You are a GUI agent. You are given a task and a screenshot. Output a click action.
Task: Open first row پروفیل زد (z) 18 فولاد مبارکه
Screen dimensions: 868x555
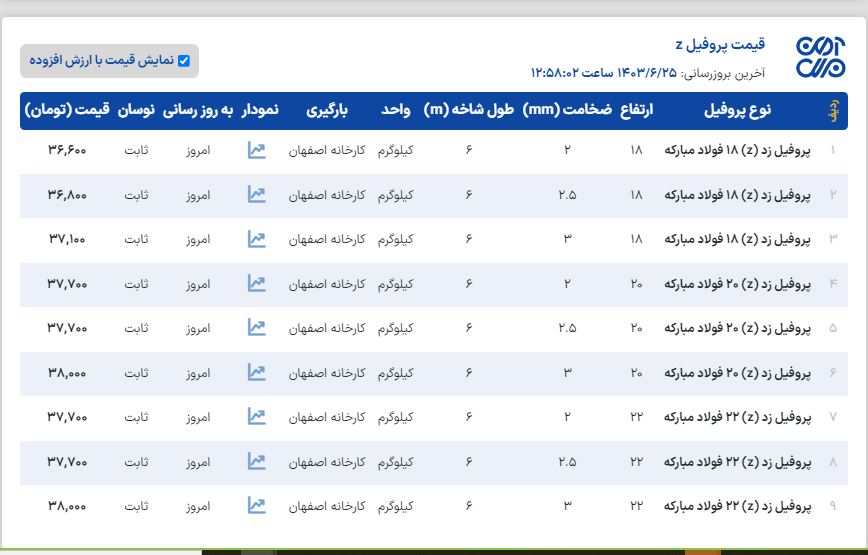pyautogui.click(x=738, y=151)
